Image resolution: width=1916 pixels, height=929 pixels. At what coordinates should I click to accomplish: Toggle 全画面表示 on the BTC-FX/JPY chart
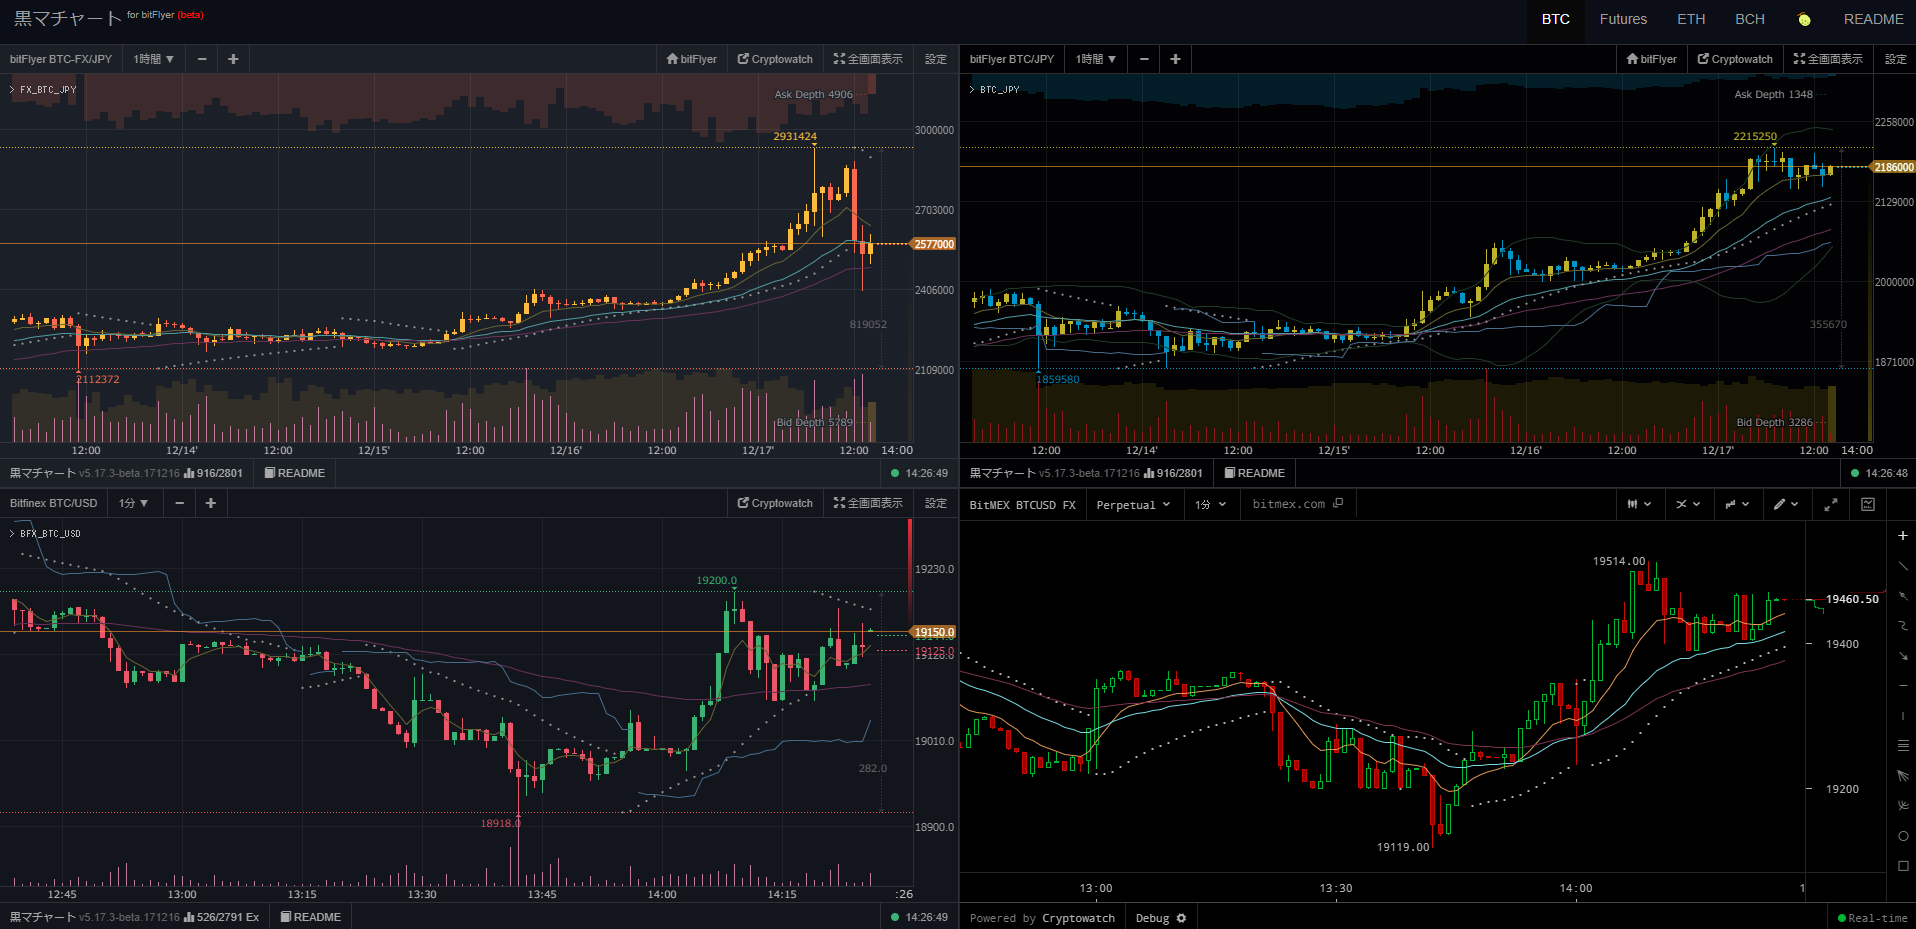coord(868,59)
